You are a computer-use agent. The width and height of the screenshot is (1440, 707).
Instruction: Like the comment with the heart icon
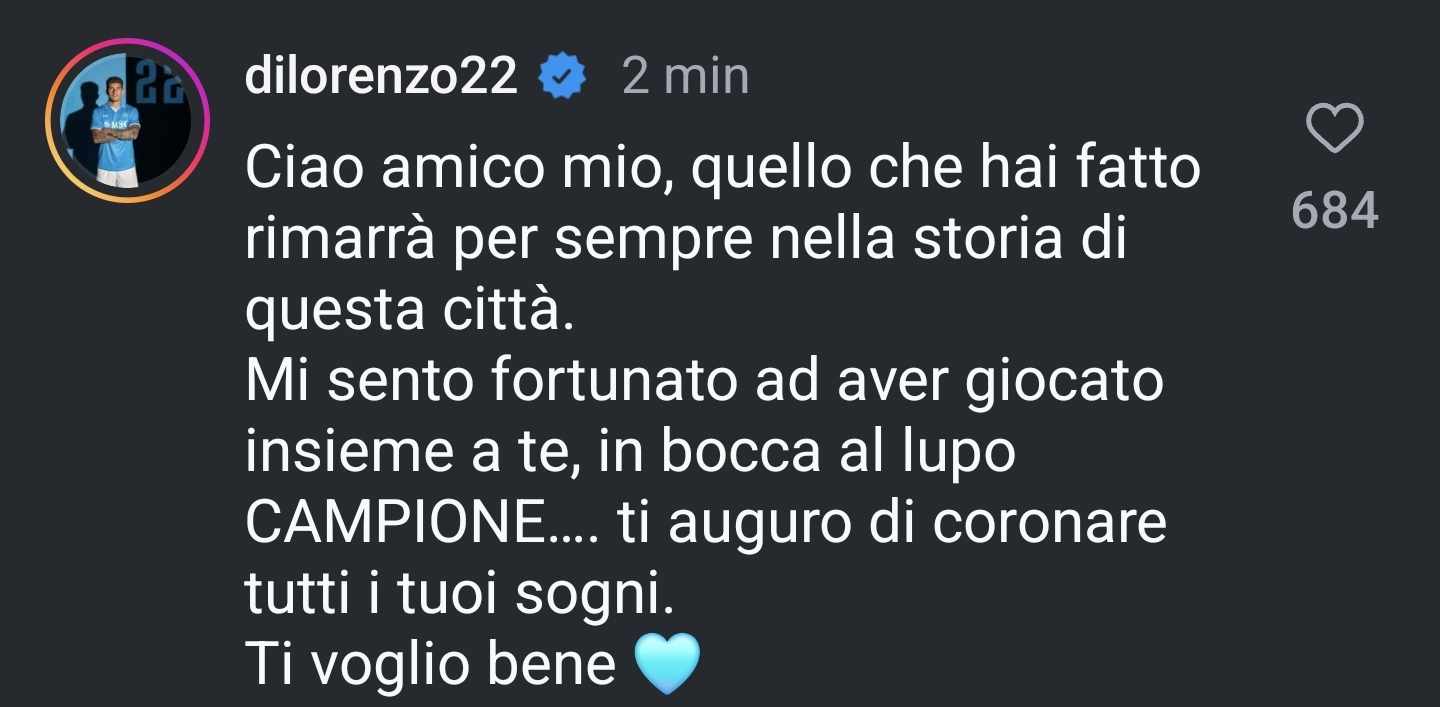tap(1335, 129)
